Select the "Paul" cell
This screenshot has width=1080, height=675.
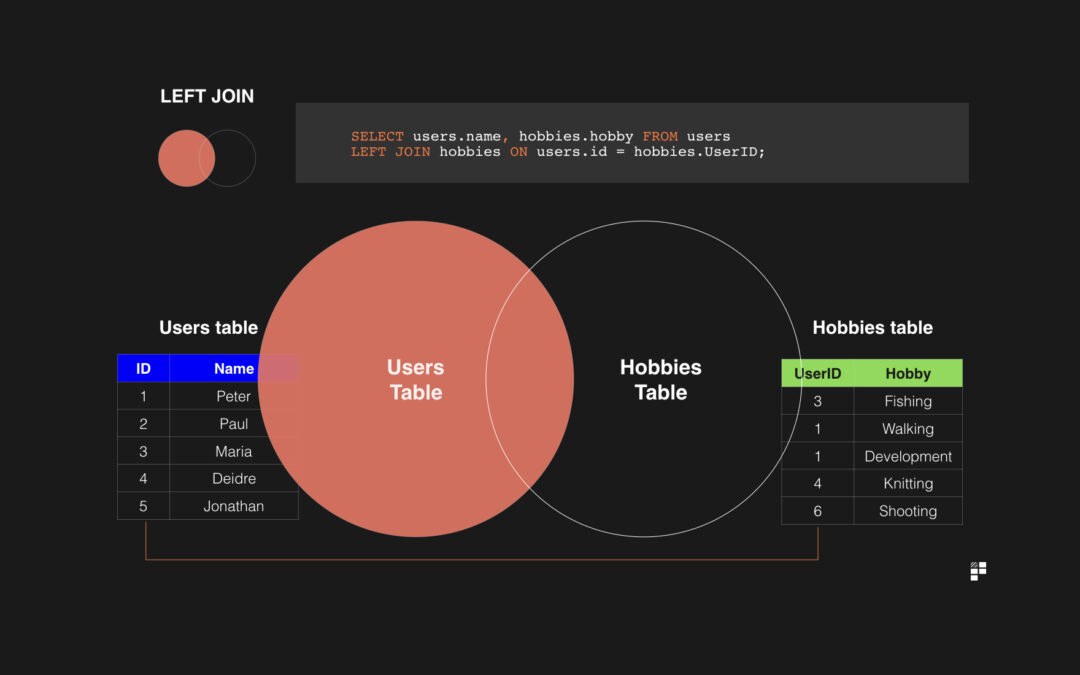[x=233, y=424]
